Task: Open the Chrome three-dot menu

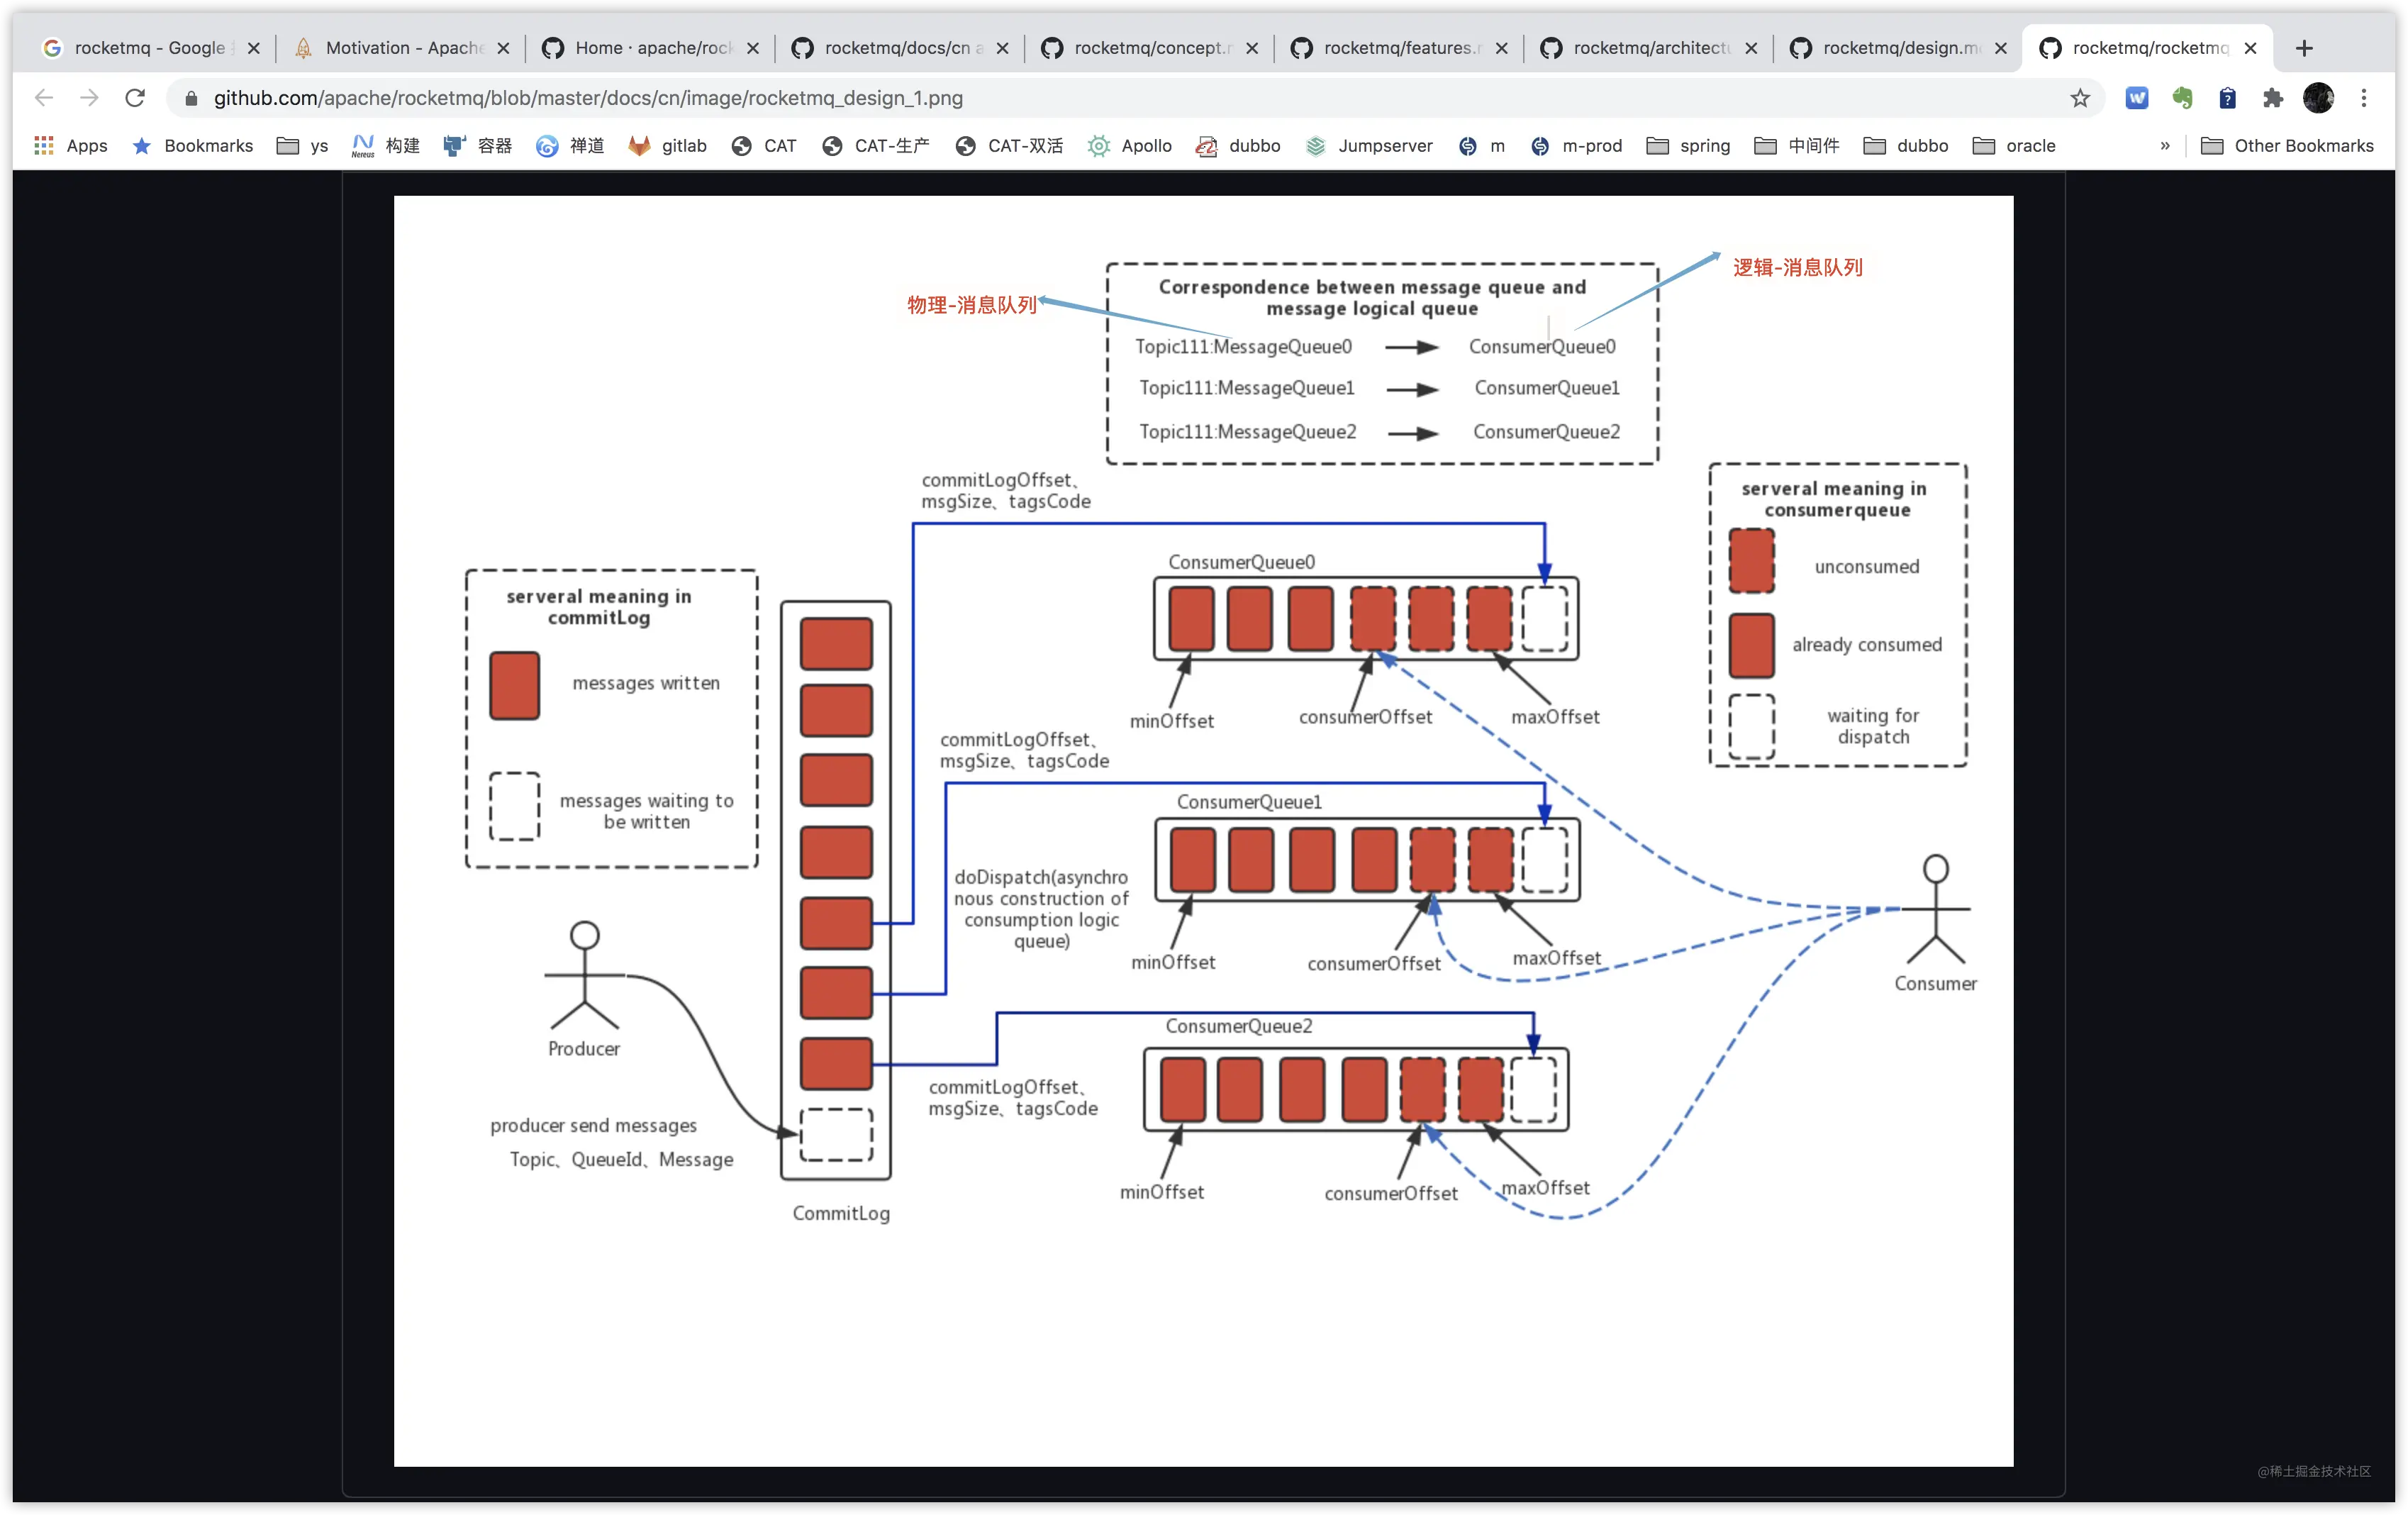Action: 2364,98
